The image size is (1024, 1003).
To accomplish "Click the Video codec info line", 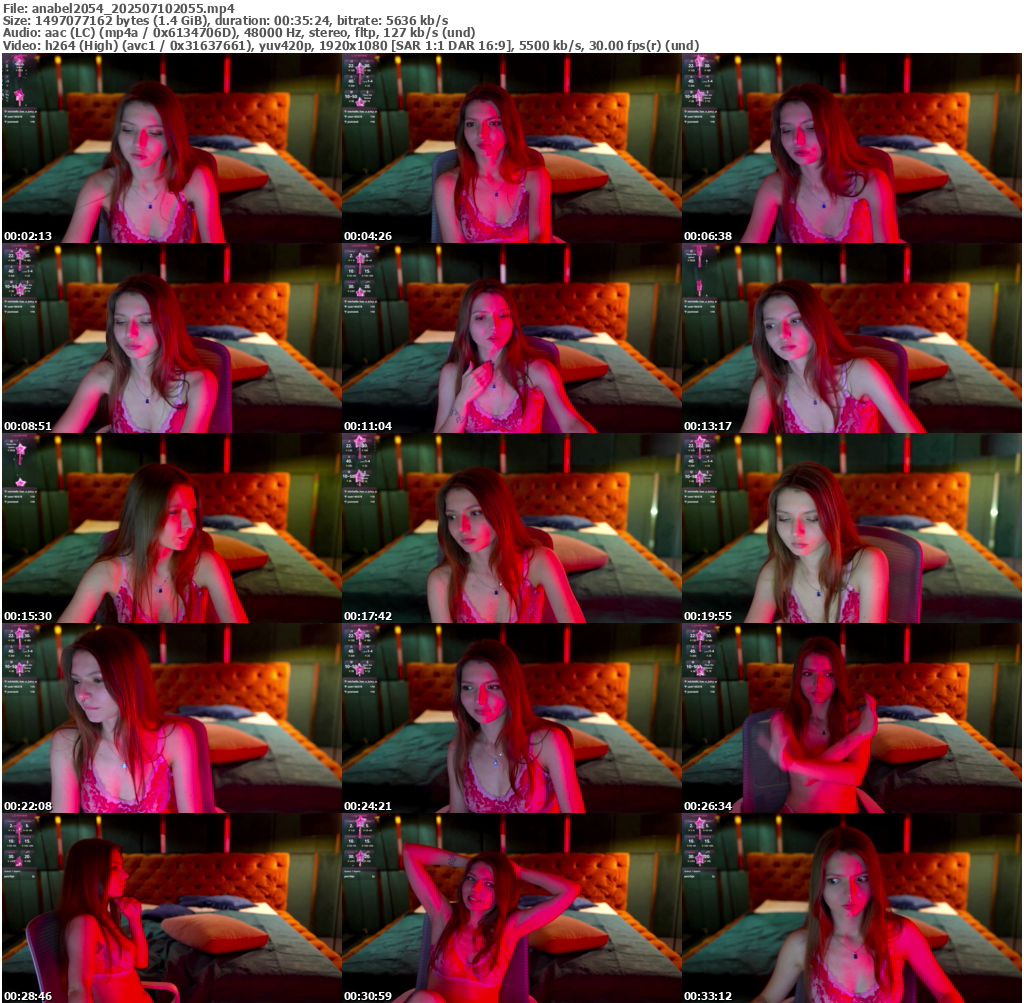I will click(351, 45).
